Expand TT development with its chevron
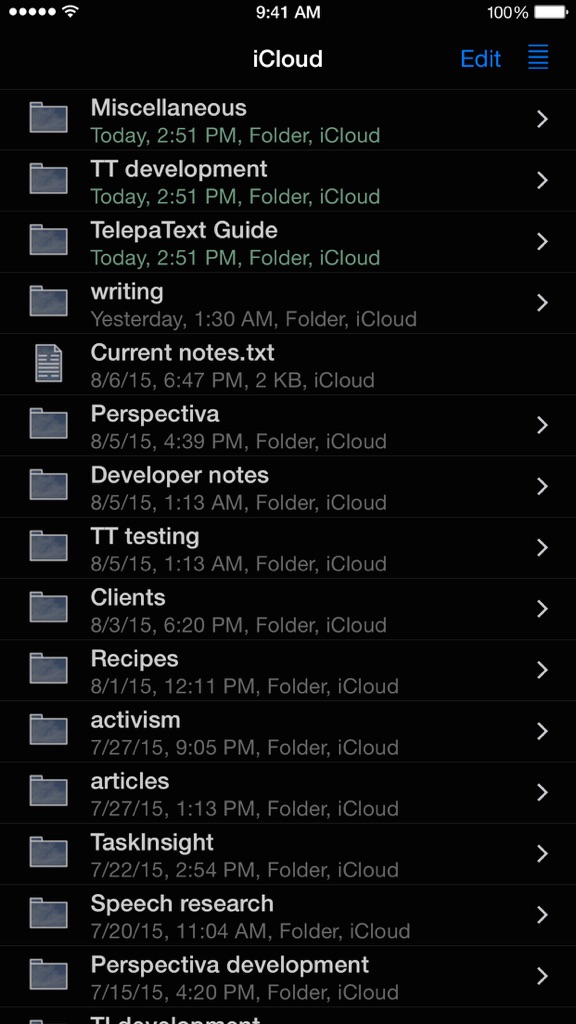This screenshot has width=576, height=1024. click(542, 180)
